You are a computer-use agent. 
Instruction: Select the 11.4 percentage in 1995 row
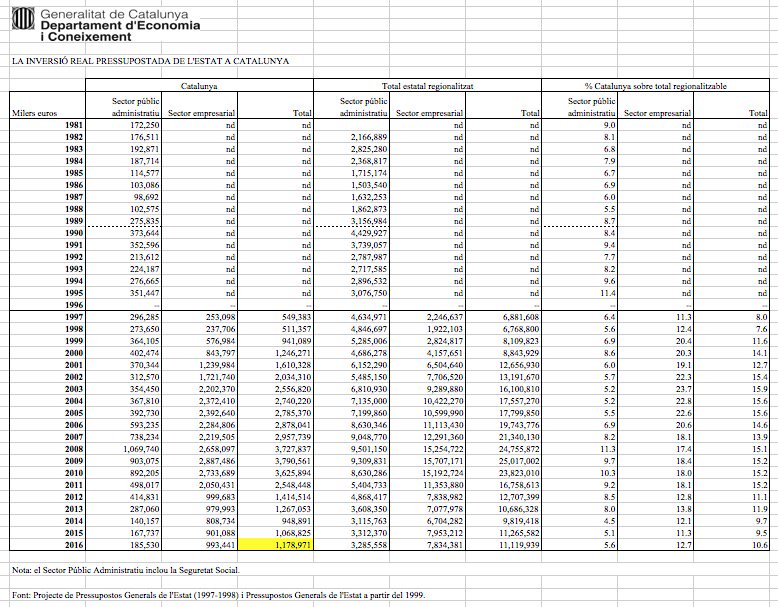click(608, 293)
